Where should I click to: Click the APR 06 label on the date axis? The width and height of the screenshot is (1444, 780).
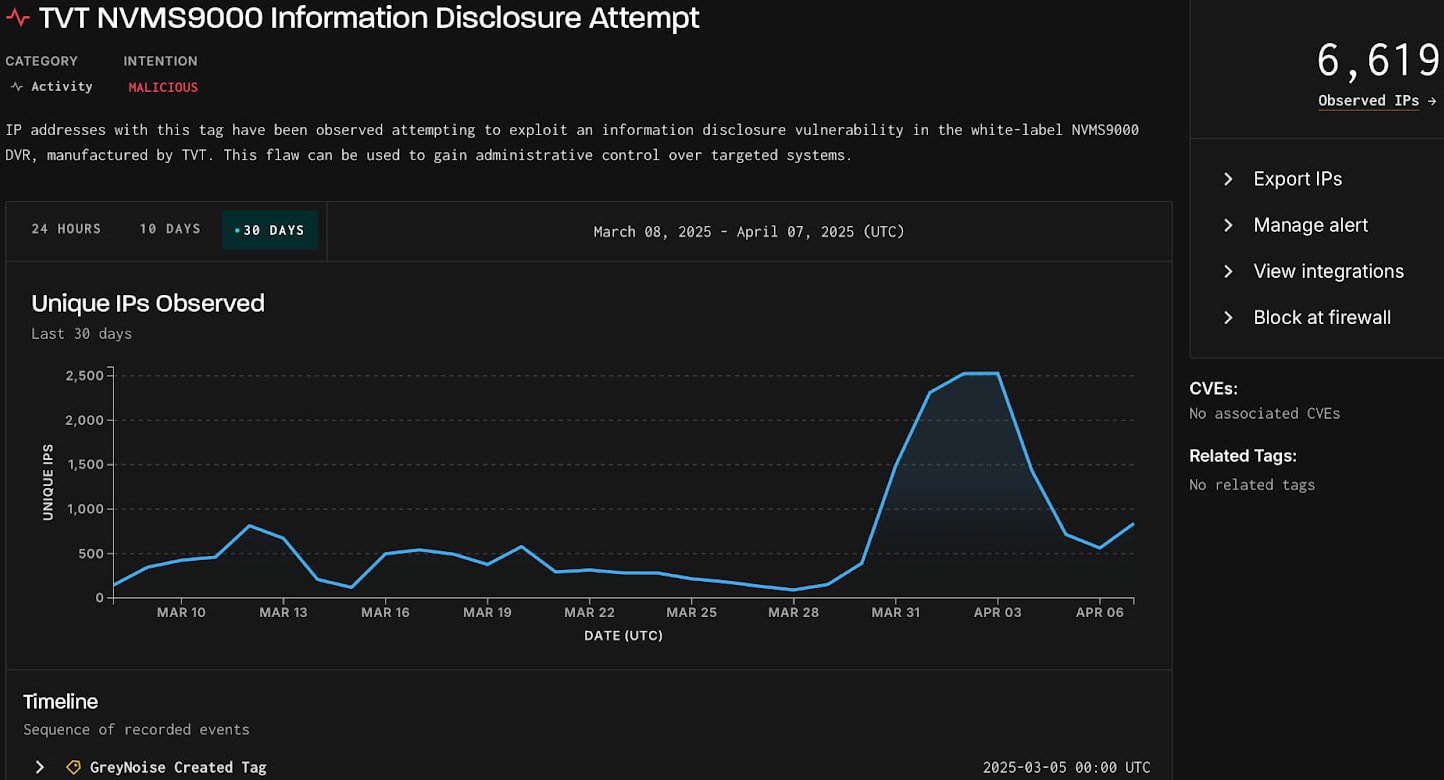point(1100,612)
